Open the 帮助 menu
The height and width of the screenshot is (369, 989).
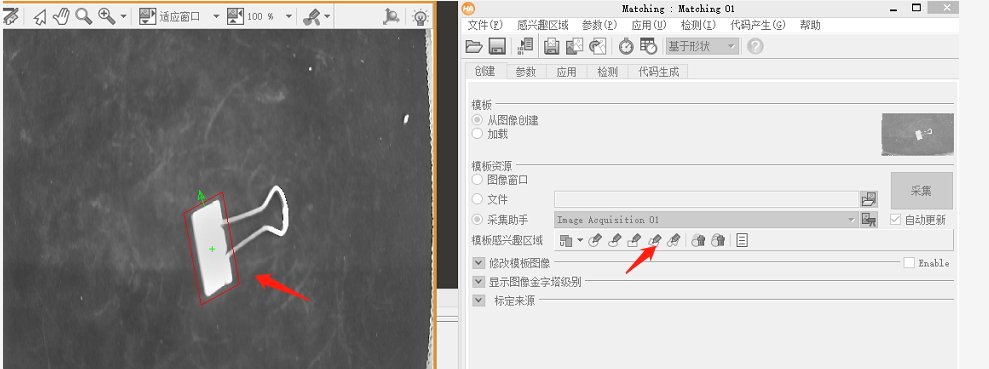pos(811,25)
